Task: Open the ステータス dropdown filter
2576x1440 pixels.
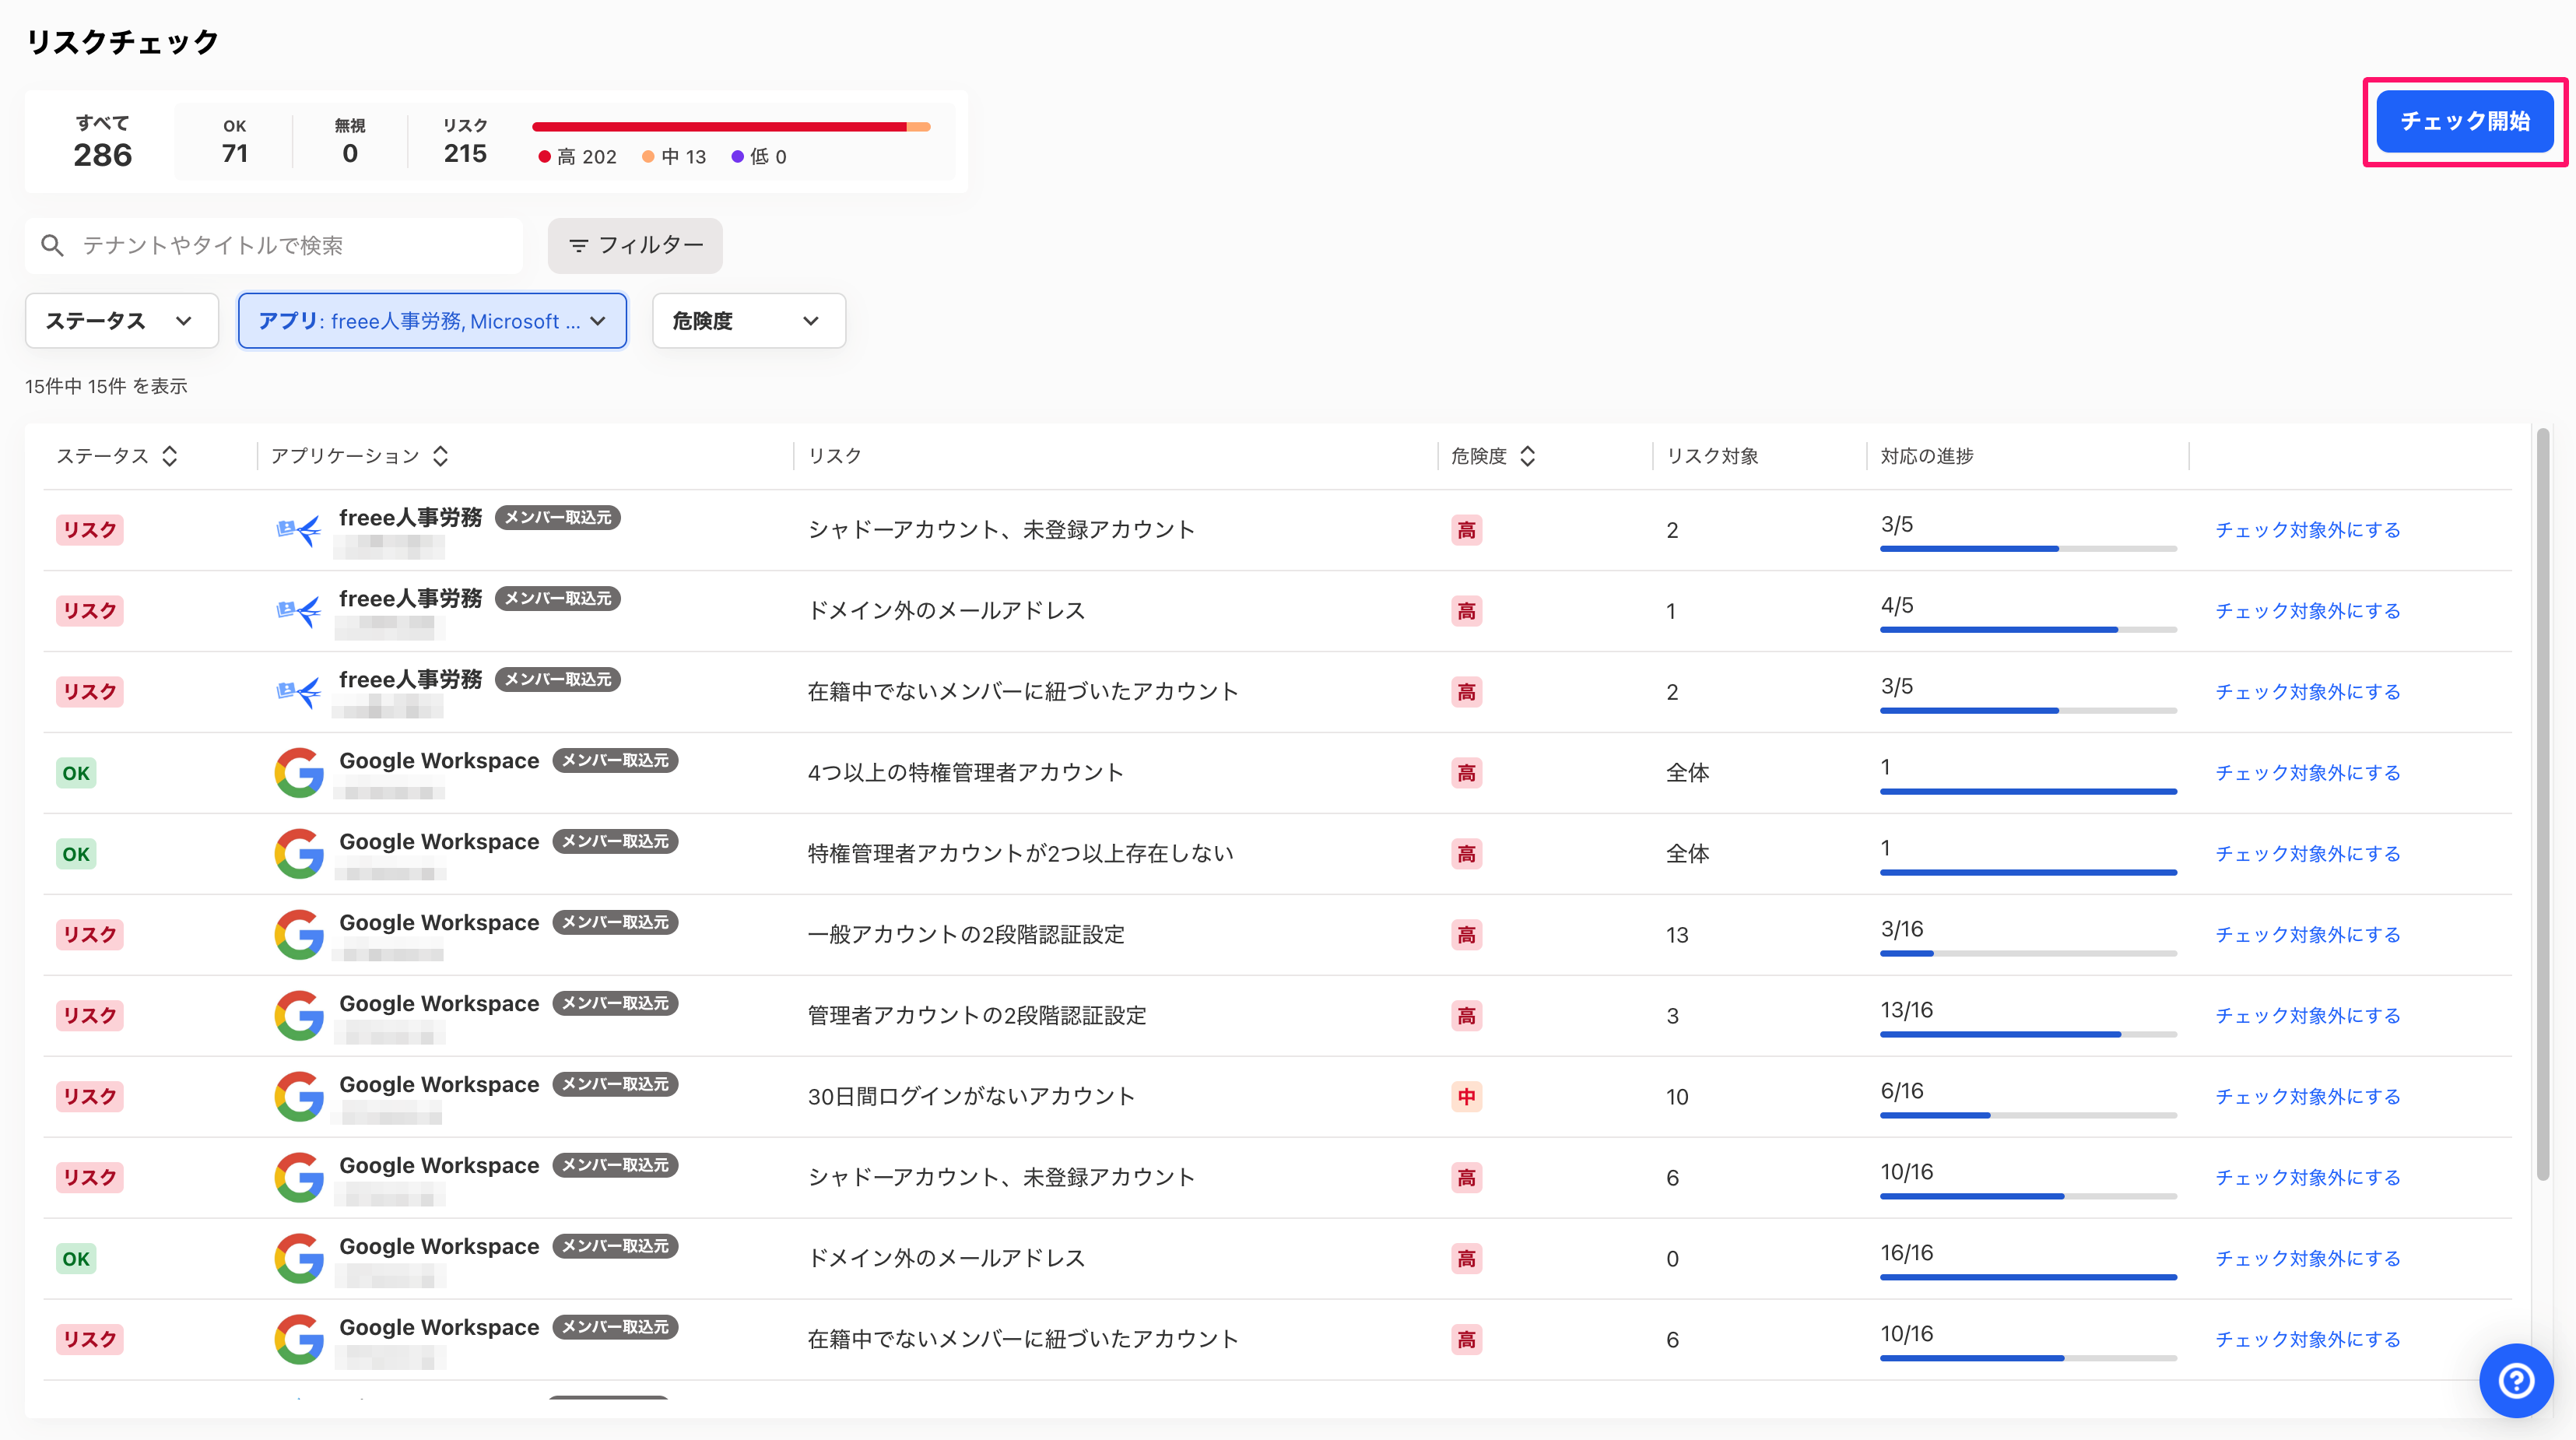Action: coord(121,321)
